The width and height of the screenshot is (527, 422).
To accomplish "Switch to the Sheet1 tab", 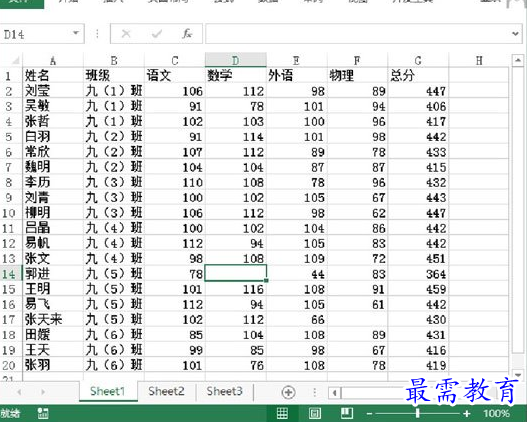I will (108, 391).
